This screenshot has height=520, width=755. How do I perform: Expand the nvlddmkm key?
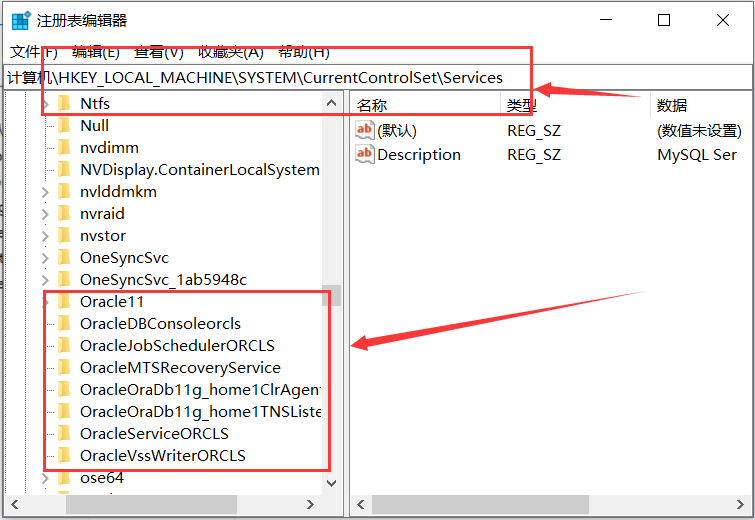point(45,192)
